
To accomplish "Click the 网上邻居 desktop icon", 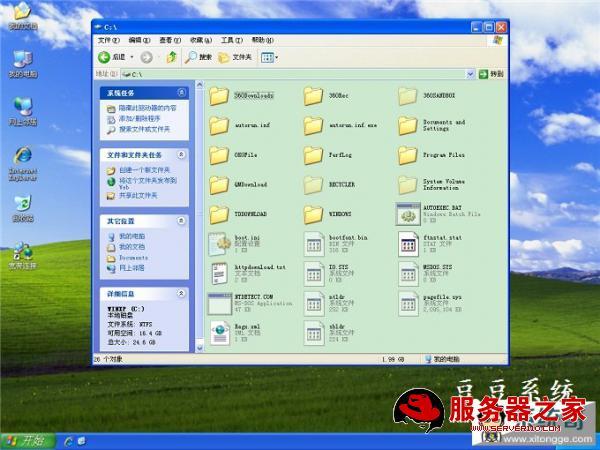I will coord(23,111).
